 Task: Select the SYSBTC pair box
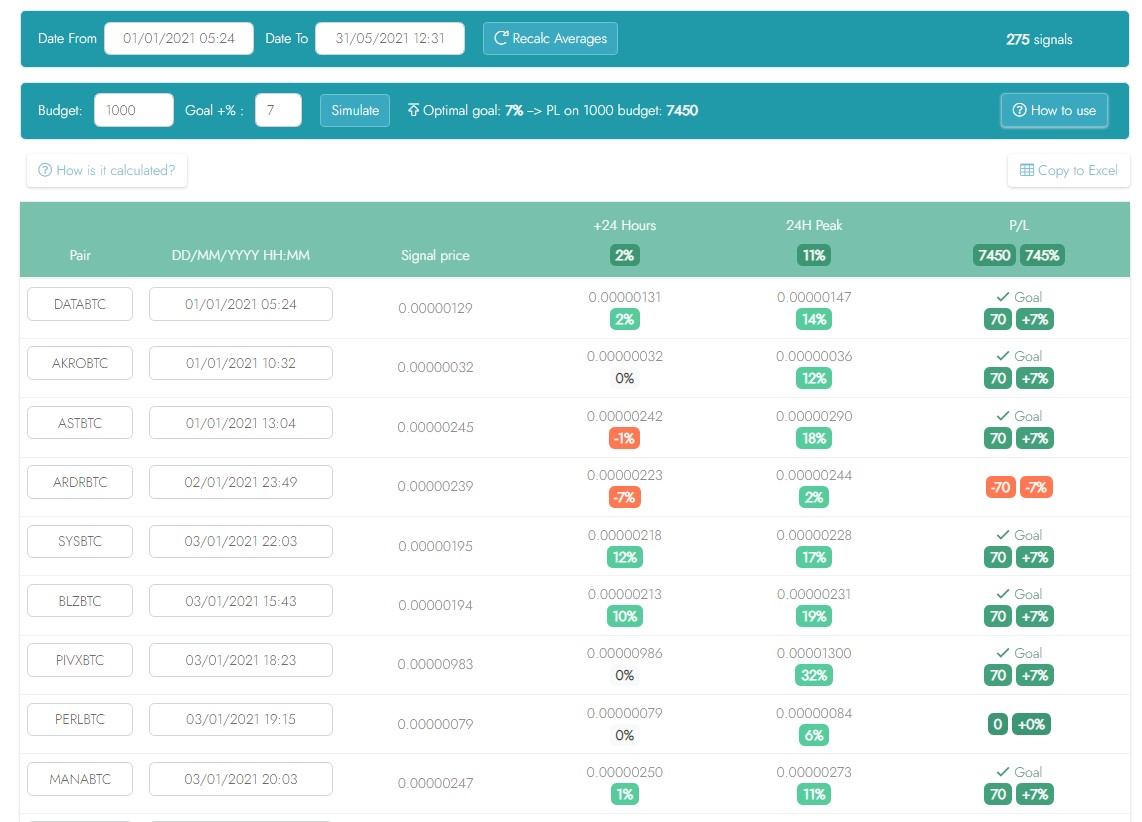tap(80, 542)
